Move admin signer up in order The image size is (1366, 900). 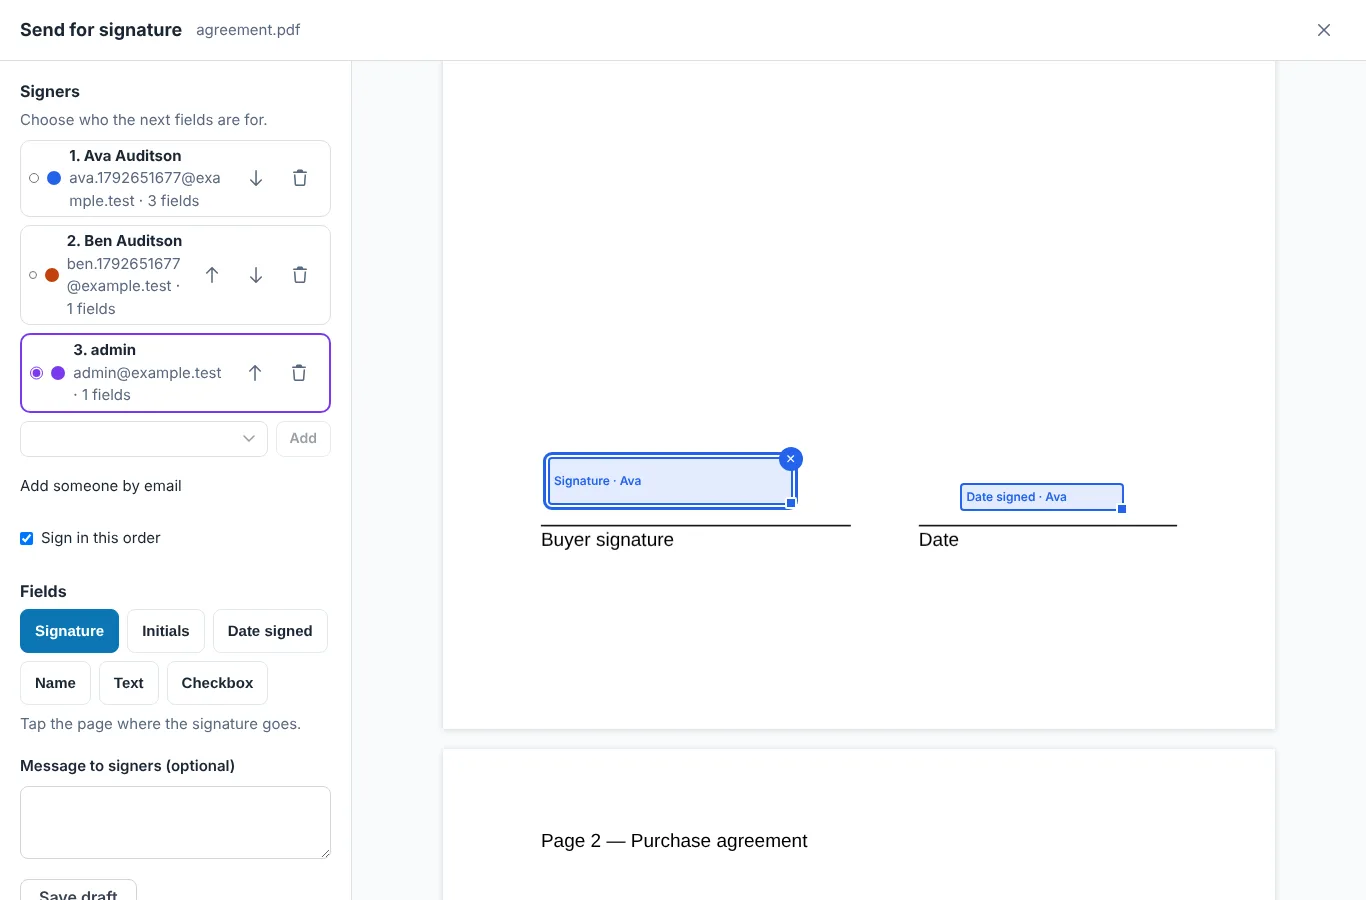click(x=255, y=373)
